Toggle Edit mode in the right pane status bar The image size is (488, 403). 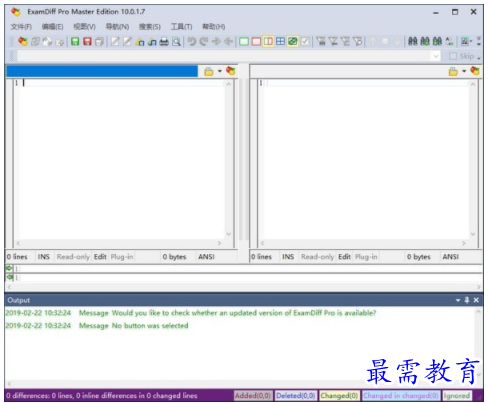coord(344,257)
